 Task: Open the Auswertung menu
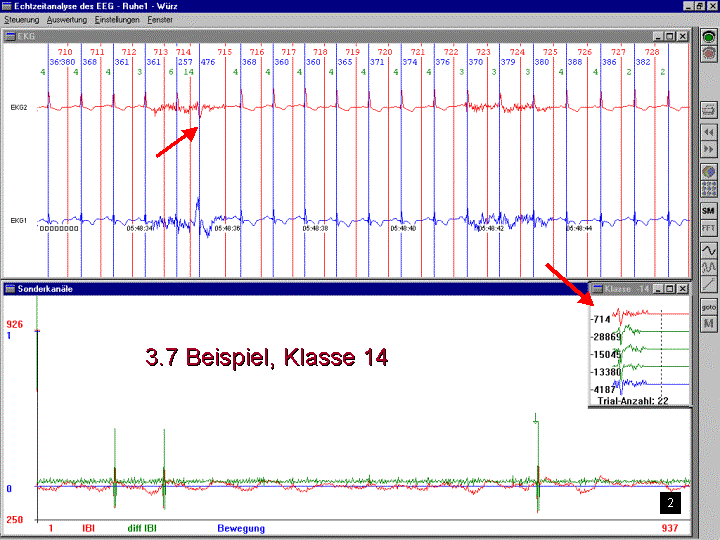click(x=68, y=20)
